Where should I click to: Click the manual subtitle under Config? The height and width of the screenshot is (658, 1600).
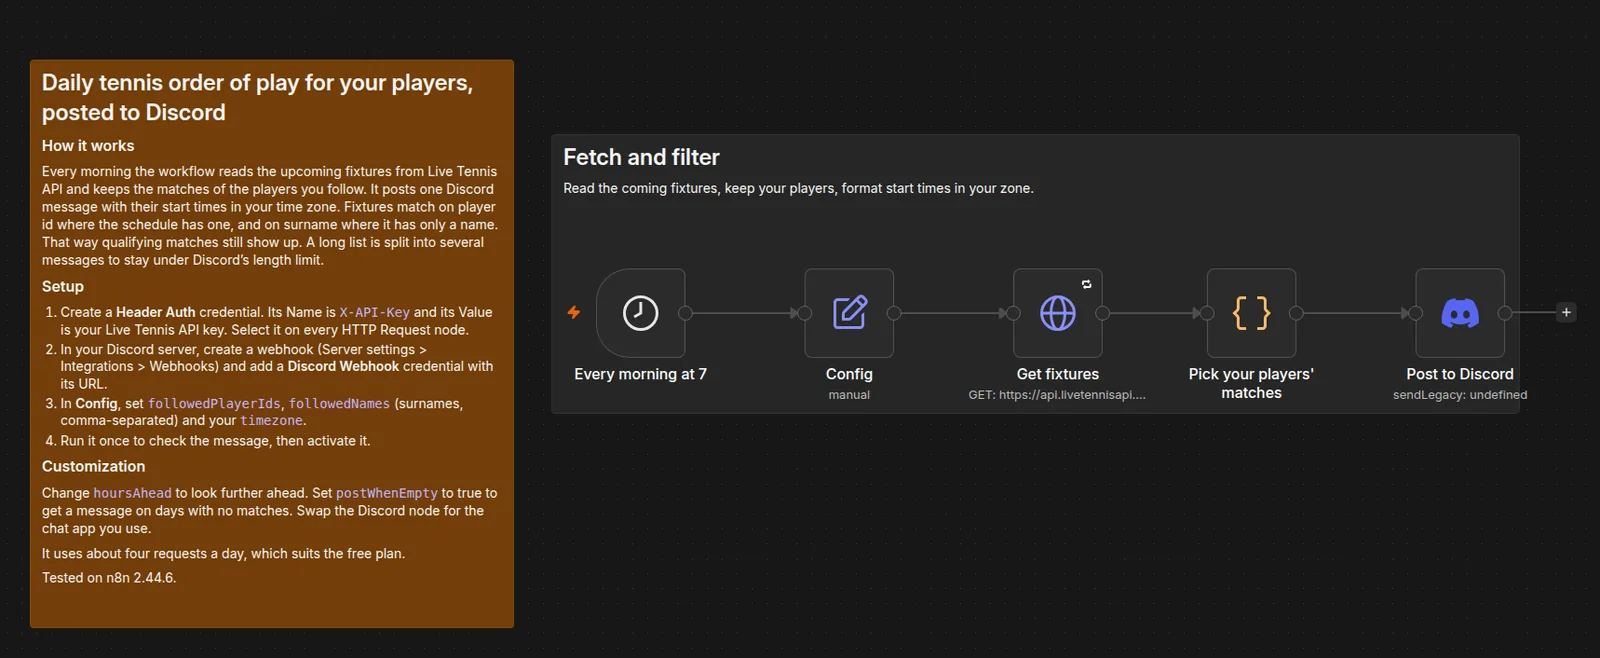pos(849,395)
